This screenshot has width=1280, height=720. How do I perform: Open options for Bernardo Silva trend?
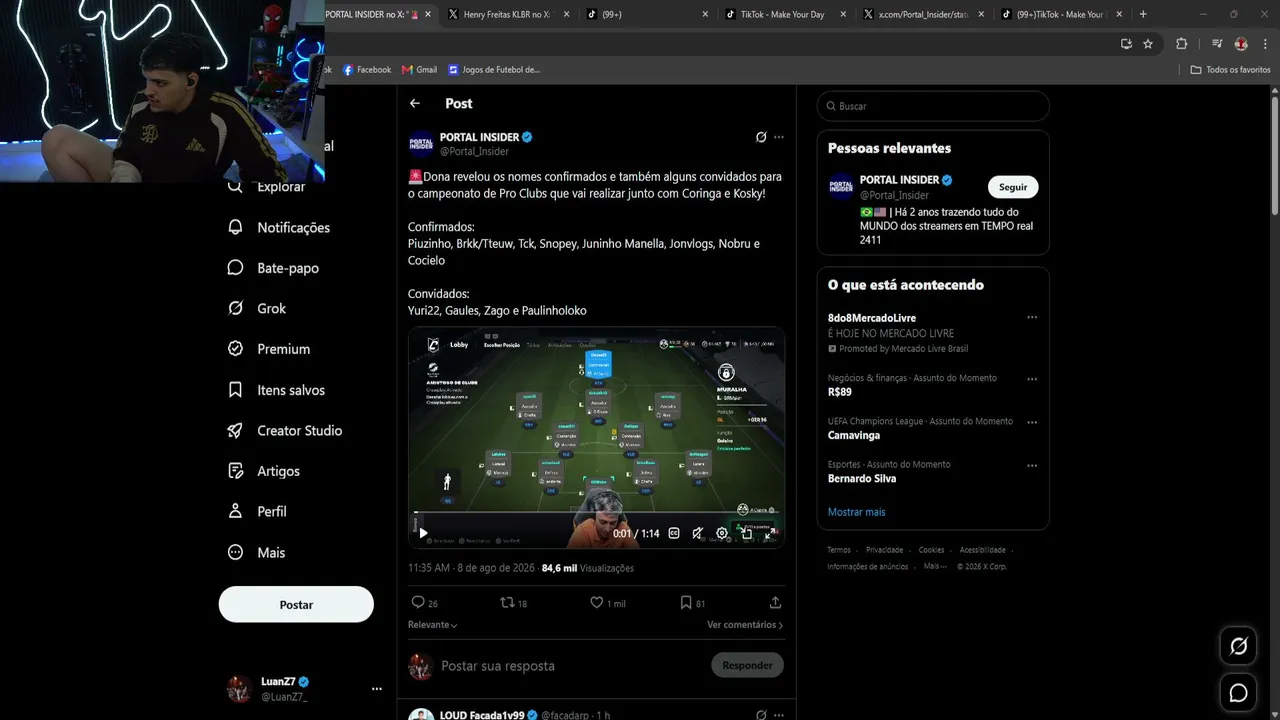pos(1032,465)
